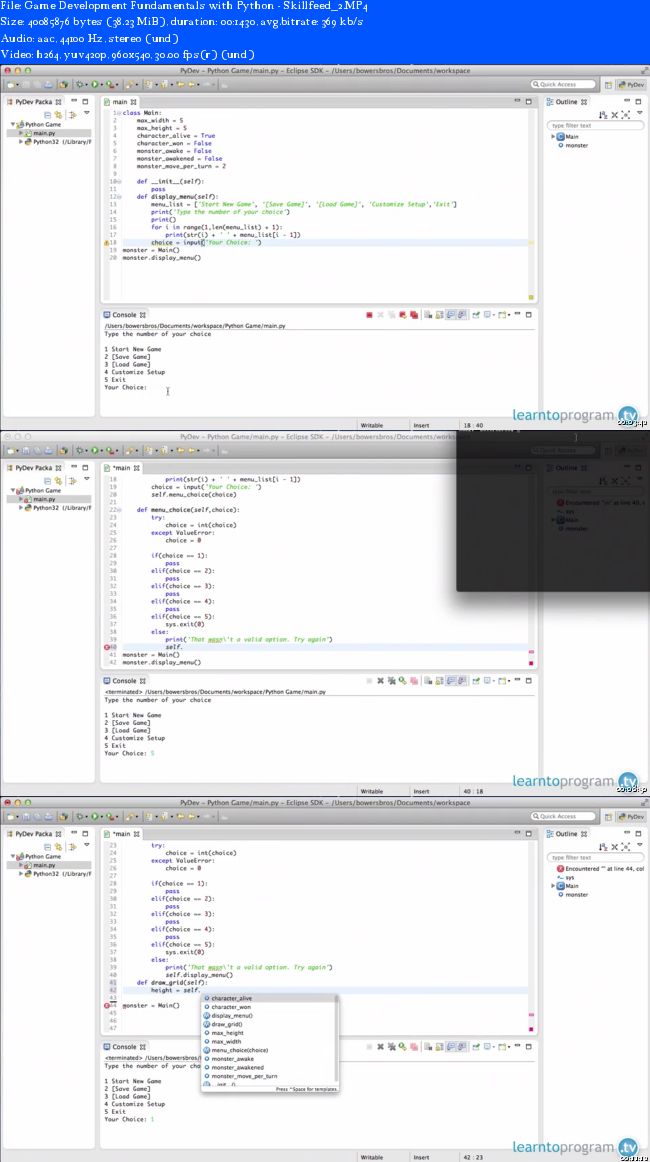Image resolution: width=650 pixels, height=1162 pixels.
Task: Select the Console tab in bottom frame
Action: (x=125, y=1046)
